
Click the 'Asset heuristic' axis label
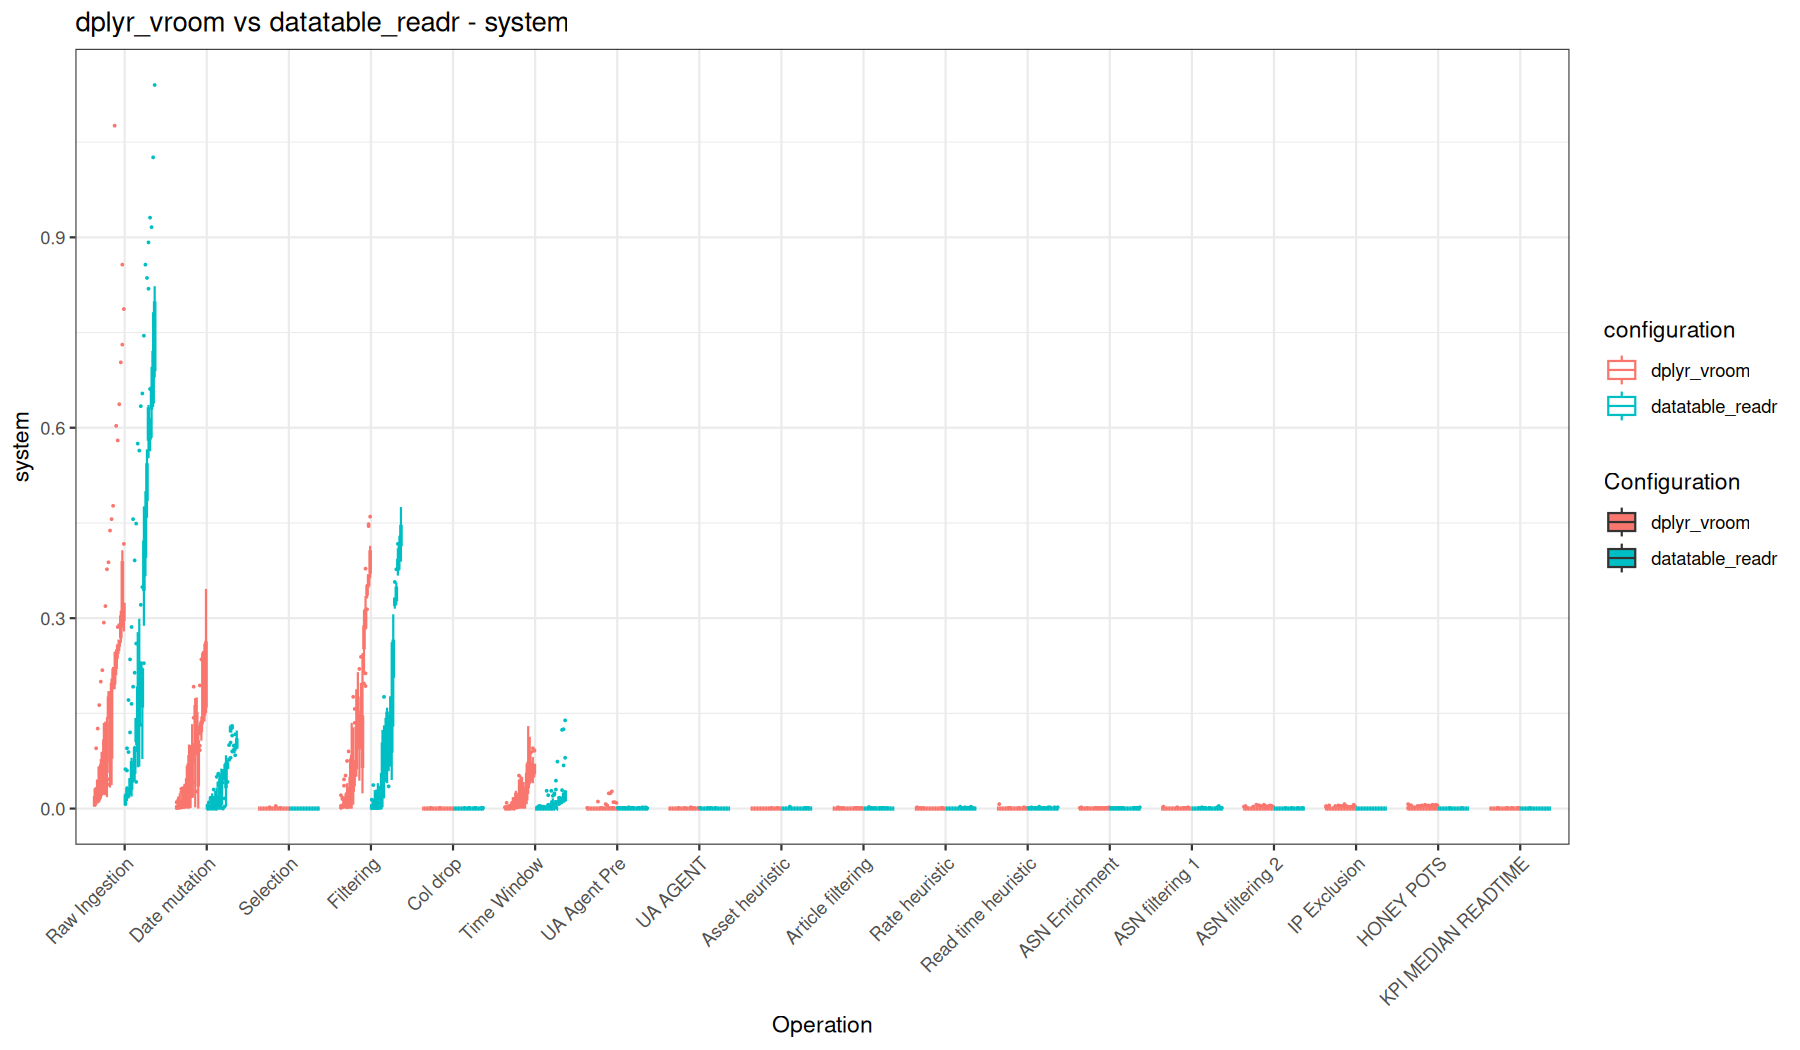click(745, 902)
